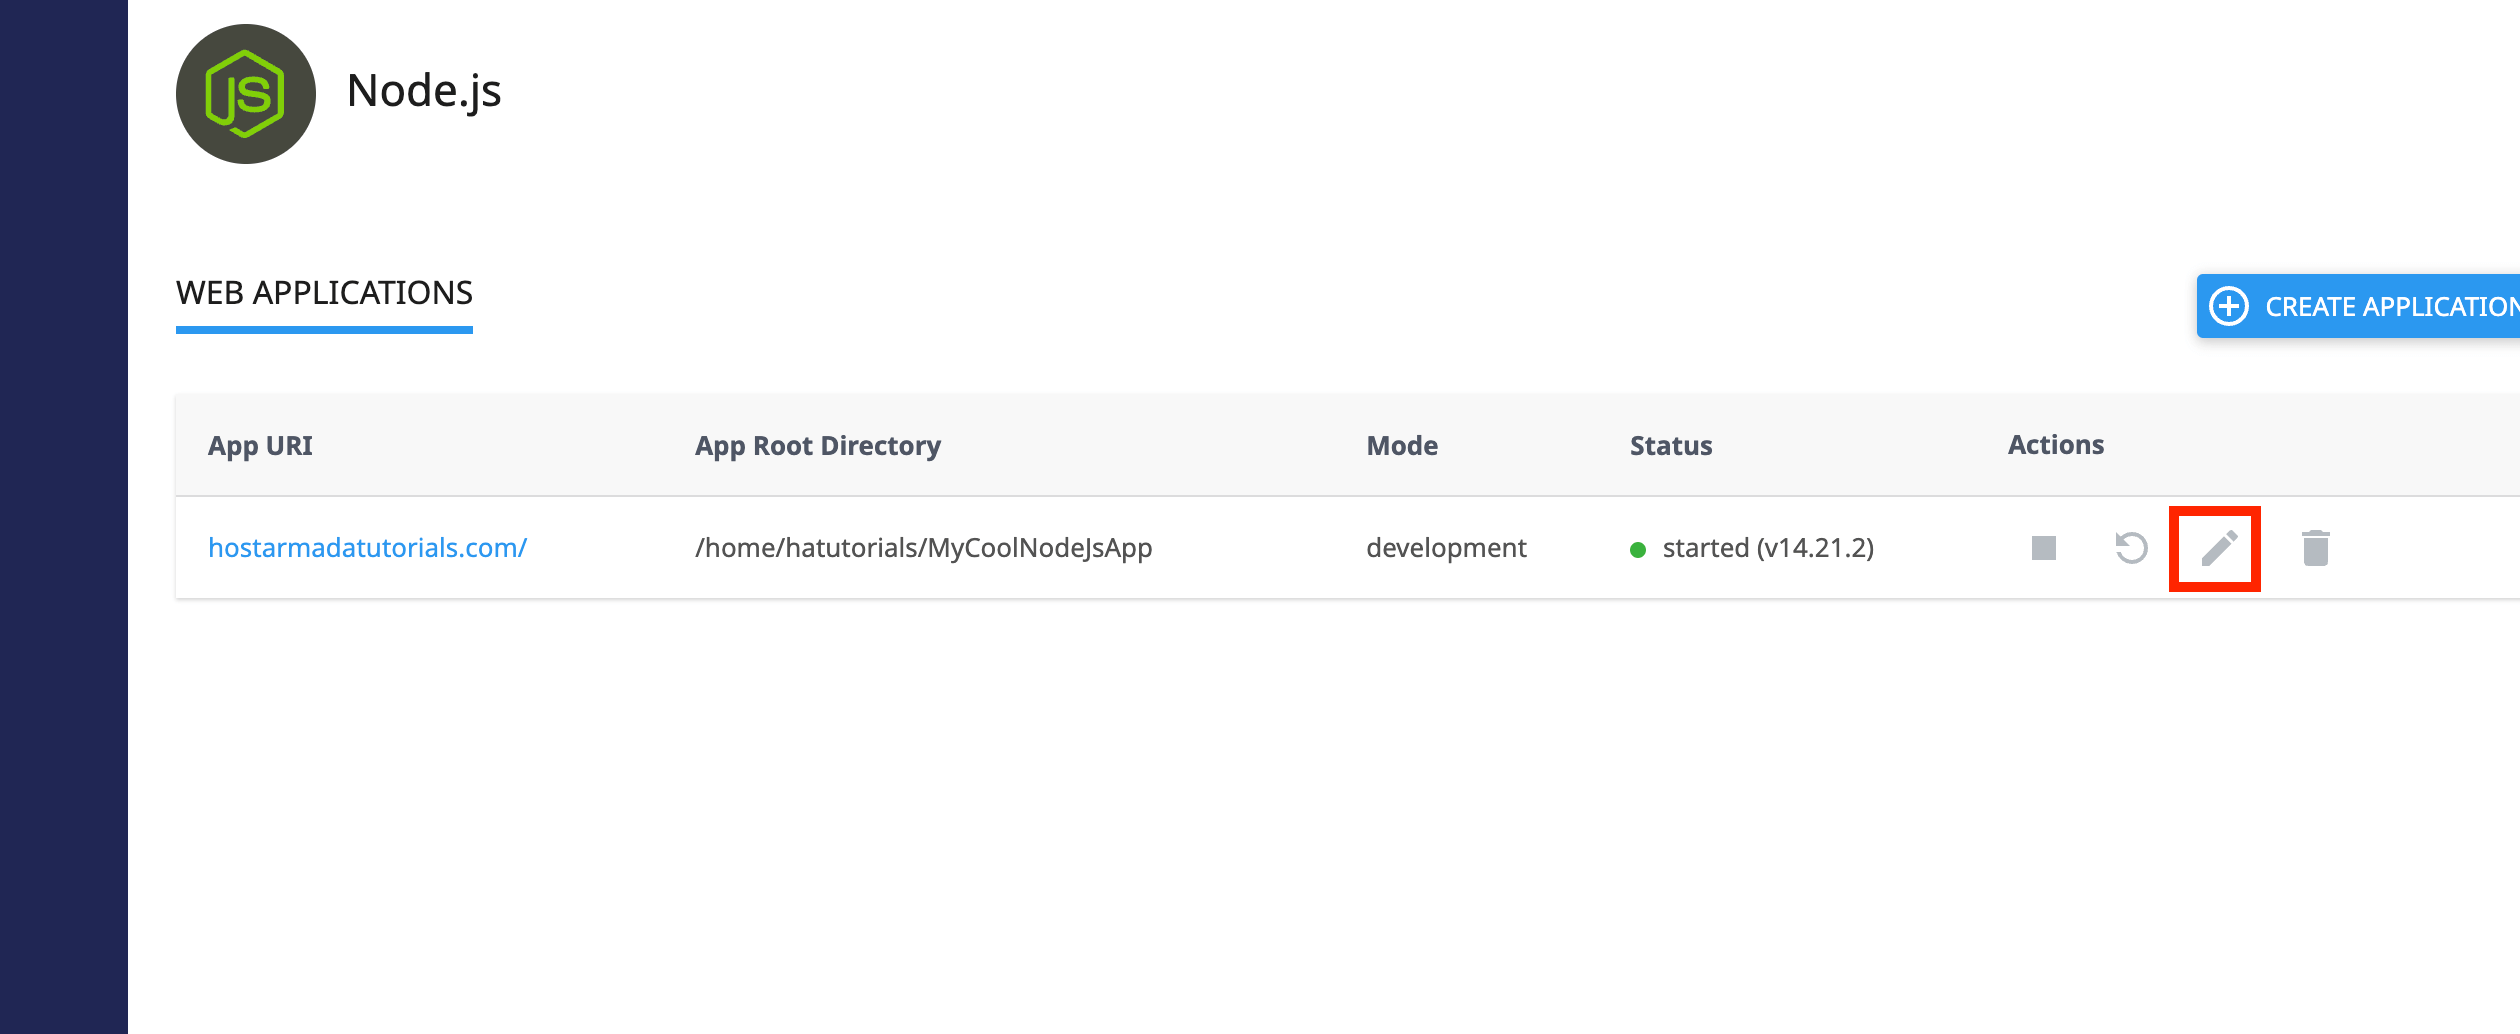Restart the application using the circular arrow icon
This screenshot has height=1034, width=2520.
2131,548
